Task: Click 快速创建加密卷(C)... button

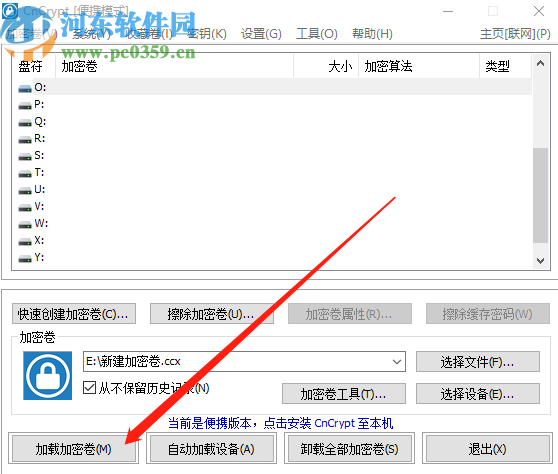Action: pyautogui.click(x=74, y=314)
